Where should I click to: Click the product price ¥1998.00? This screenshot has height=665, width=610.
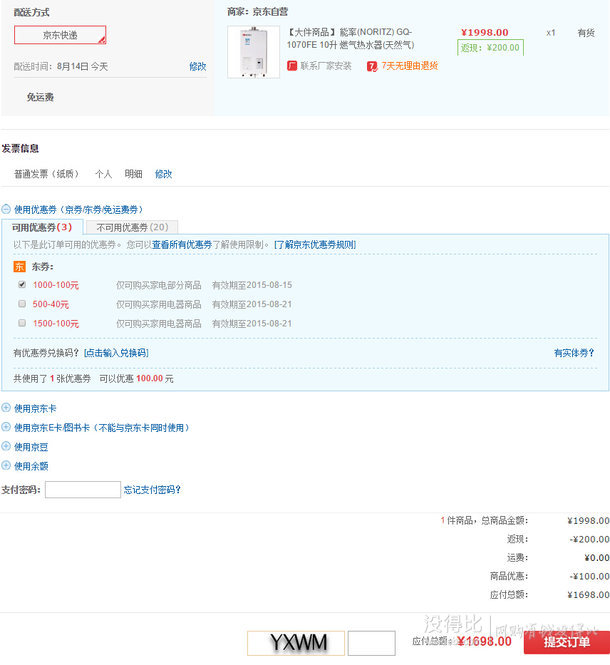tap(485, 32)
